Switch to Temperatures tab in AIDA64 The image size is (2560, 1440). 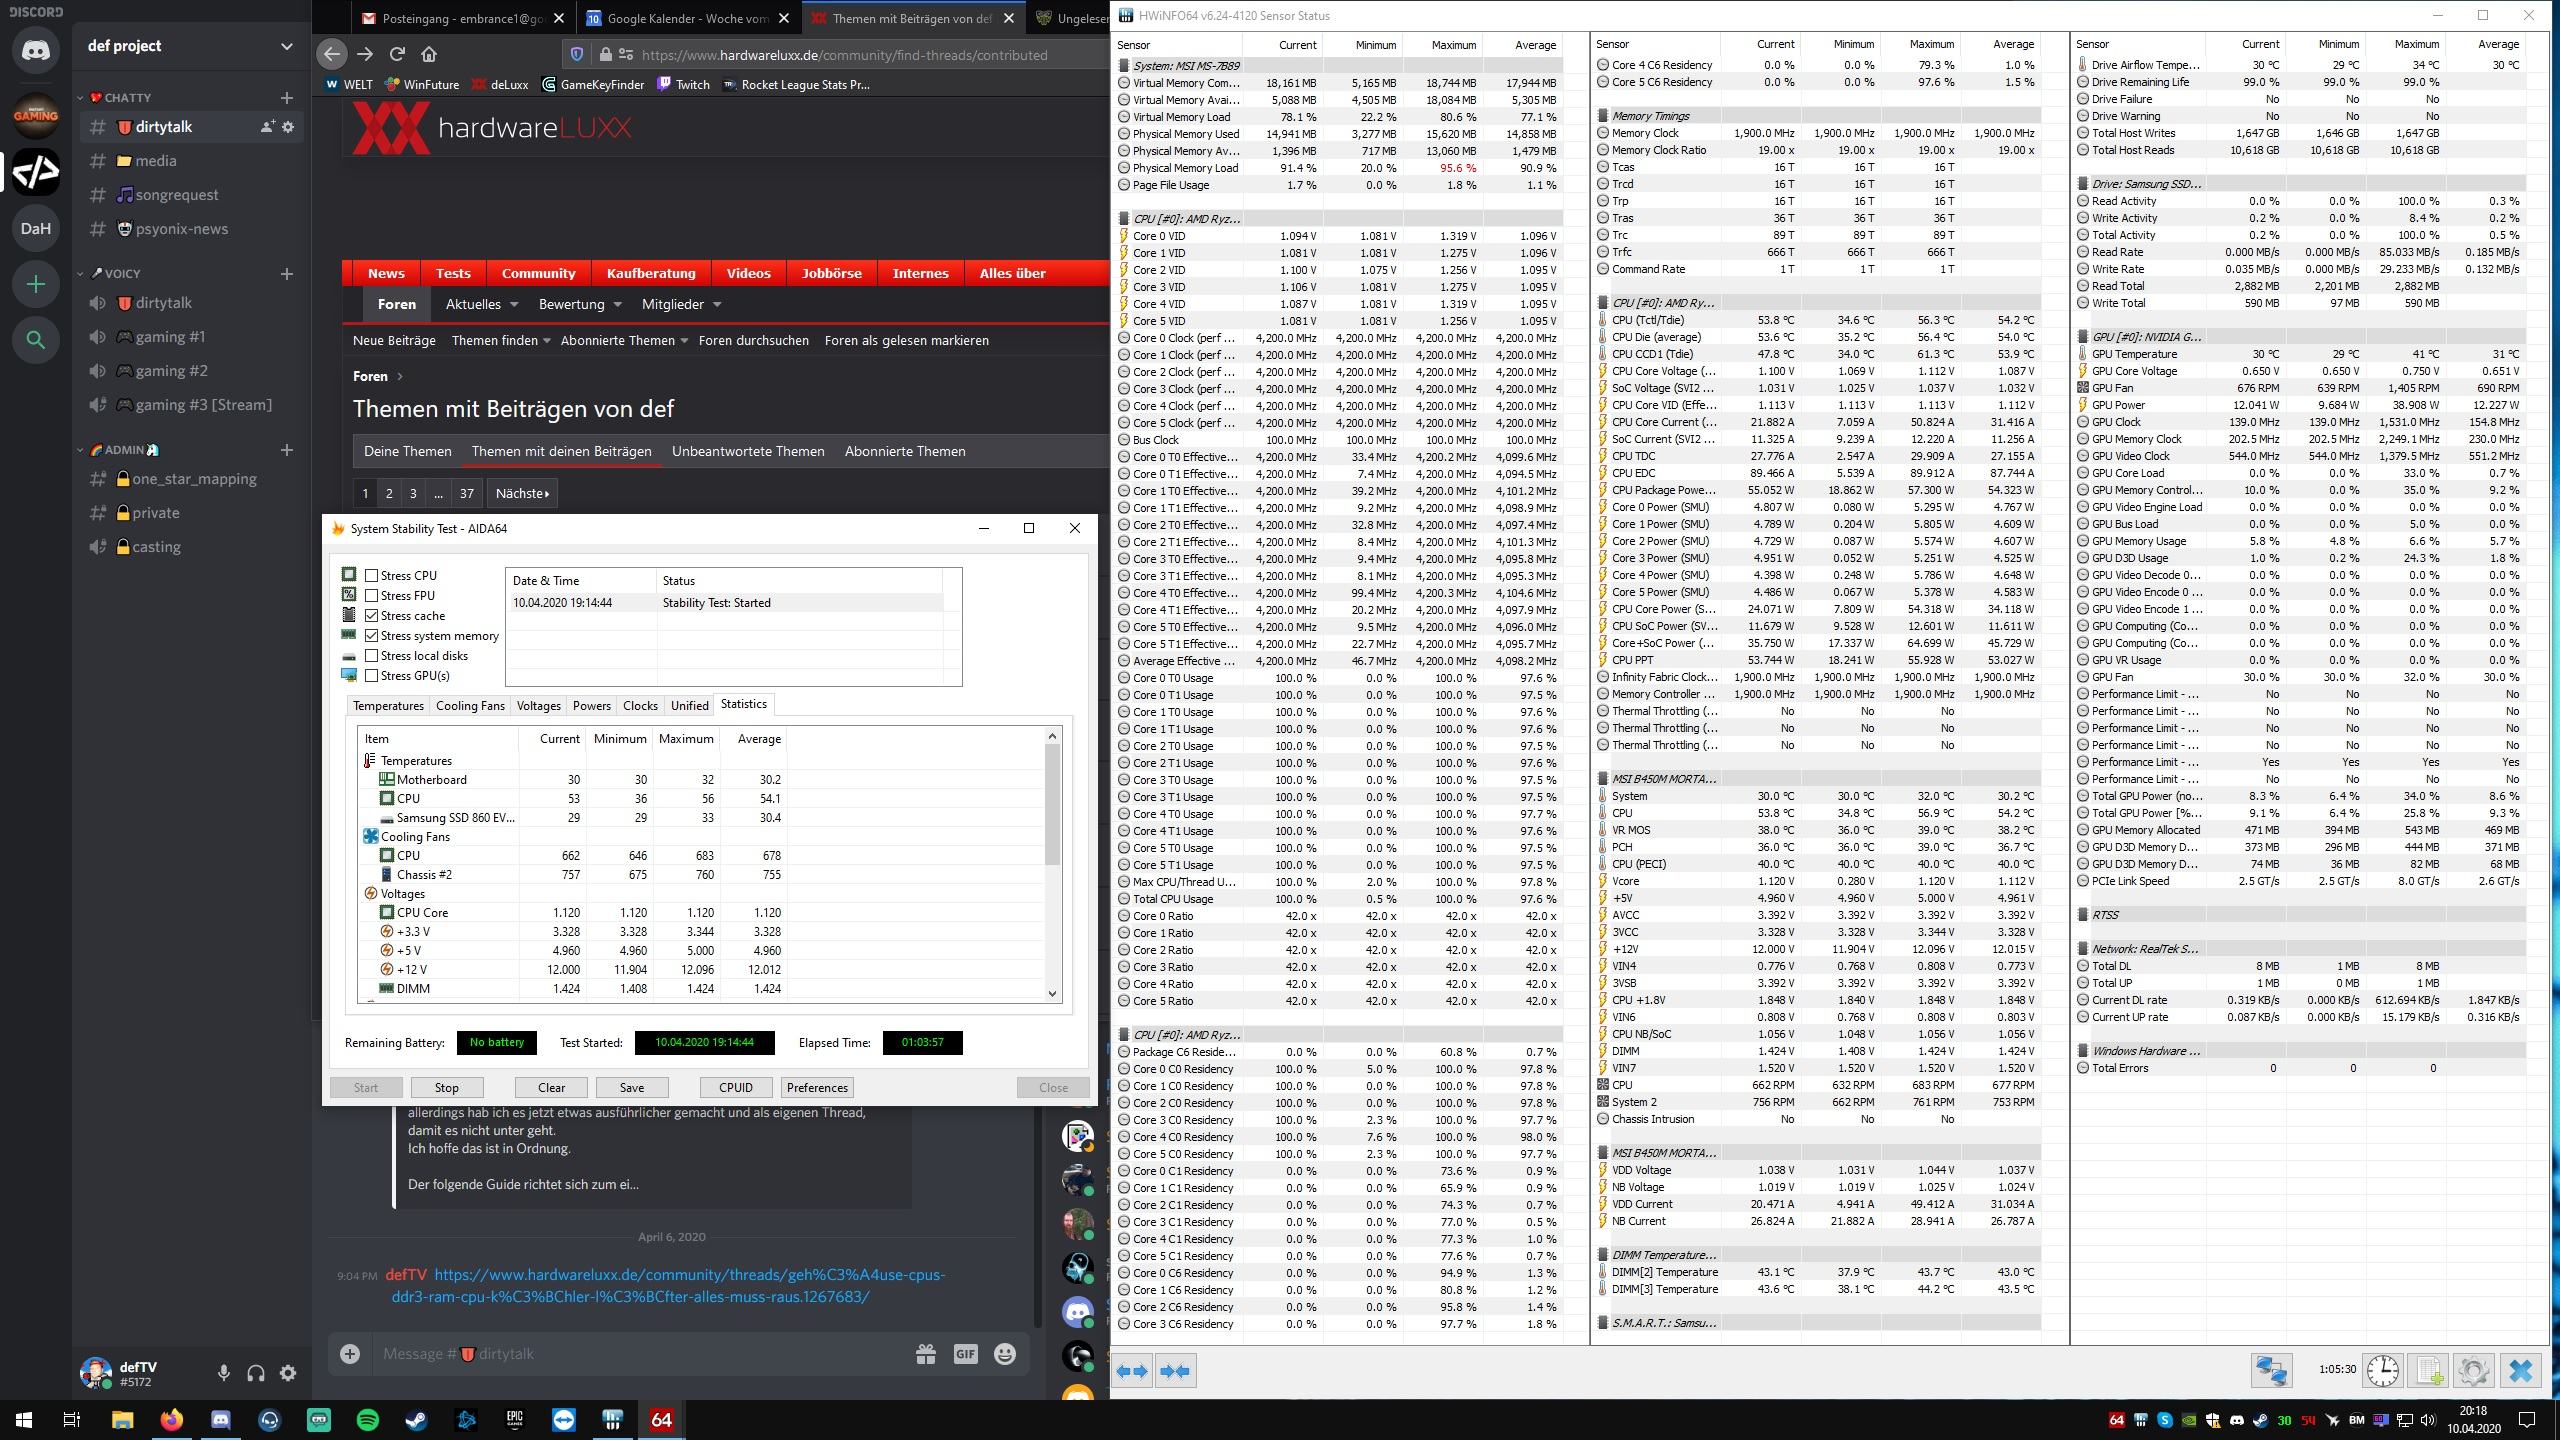(388, 706)
